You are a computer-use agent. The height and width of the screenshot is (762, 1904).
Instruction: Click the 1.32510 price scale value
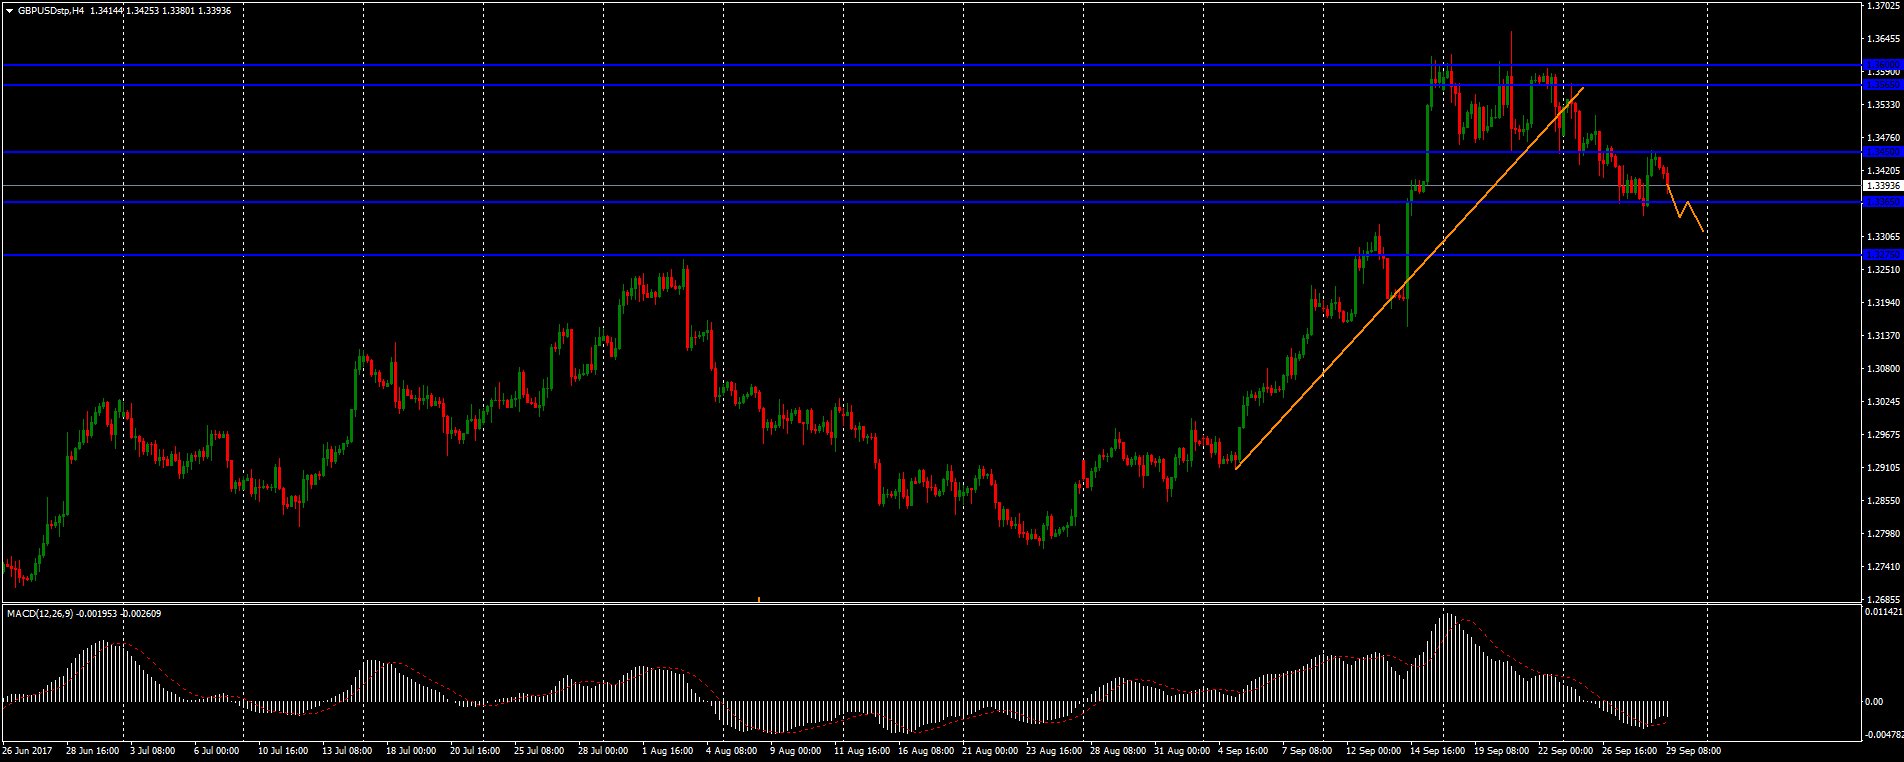(x=1884, y=270)
